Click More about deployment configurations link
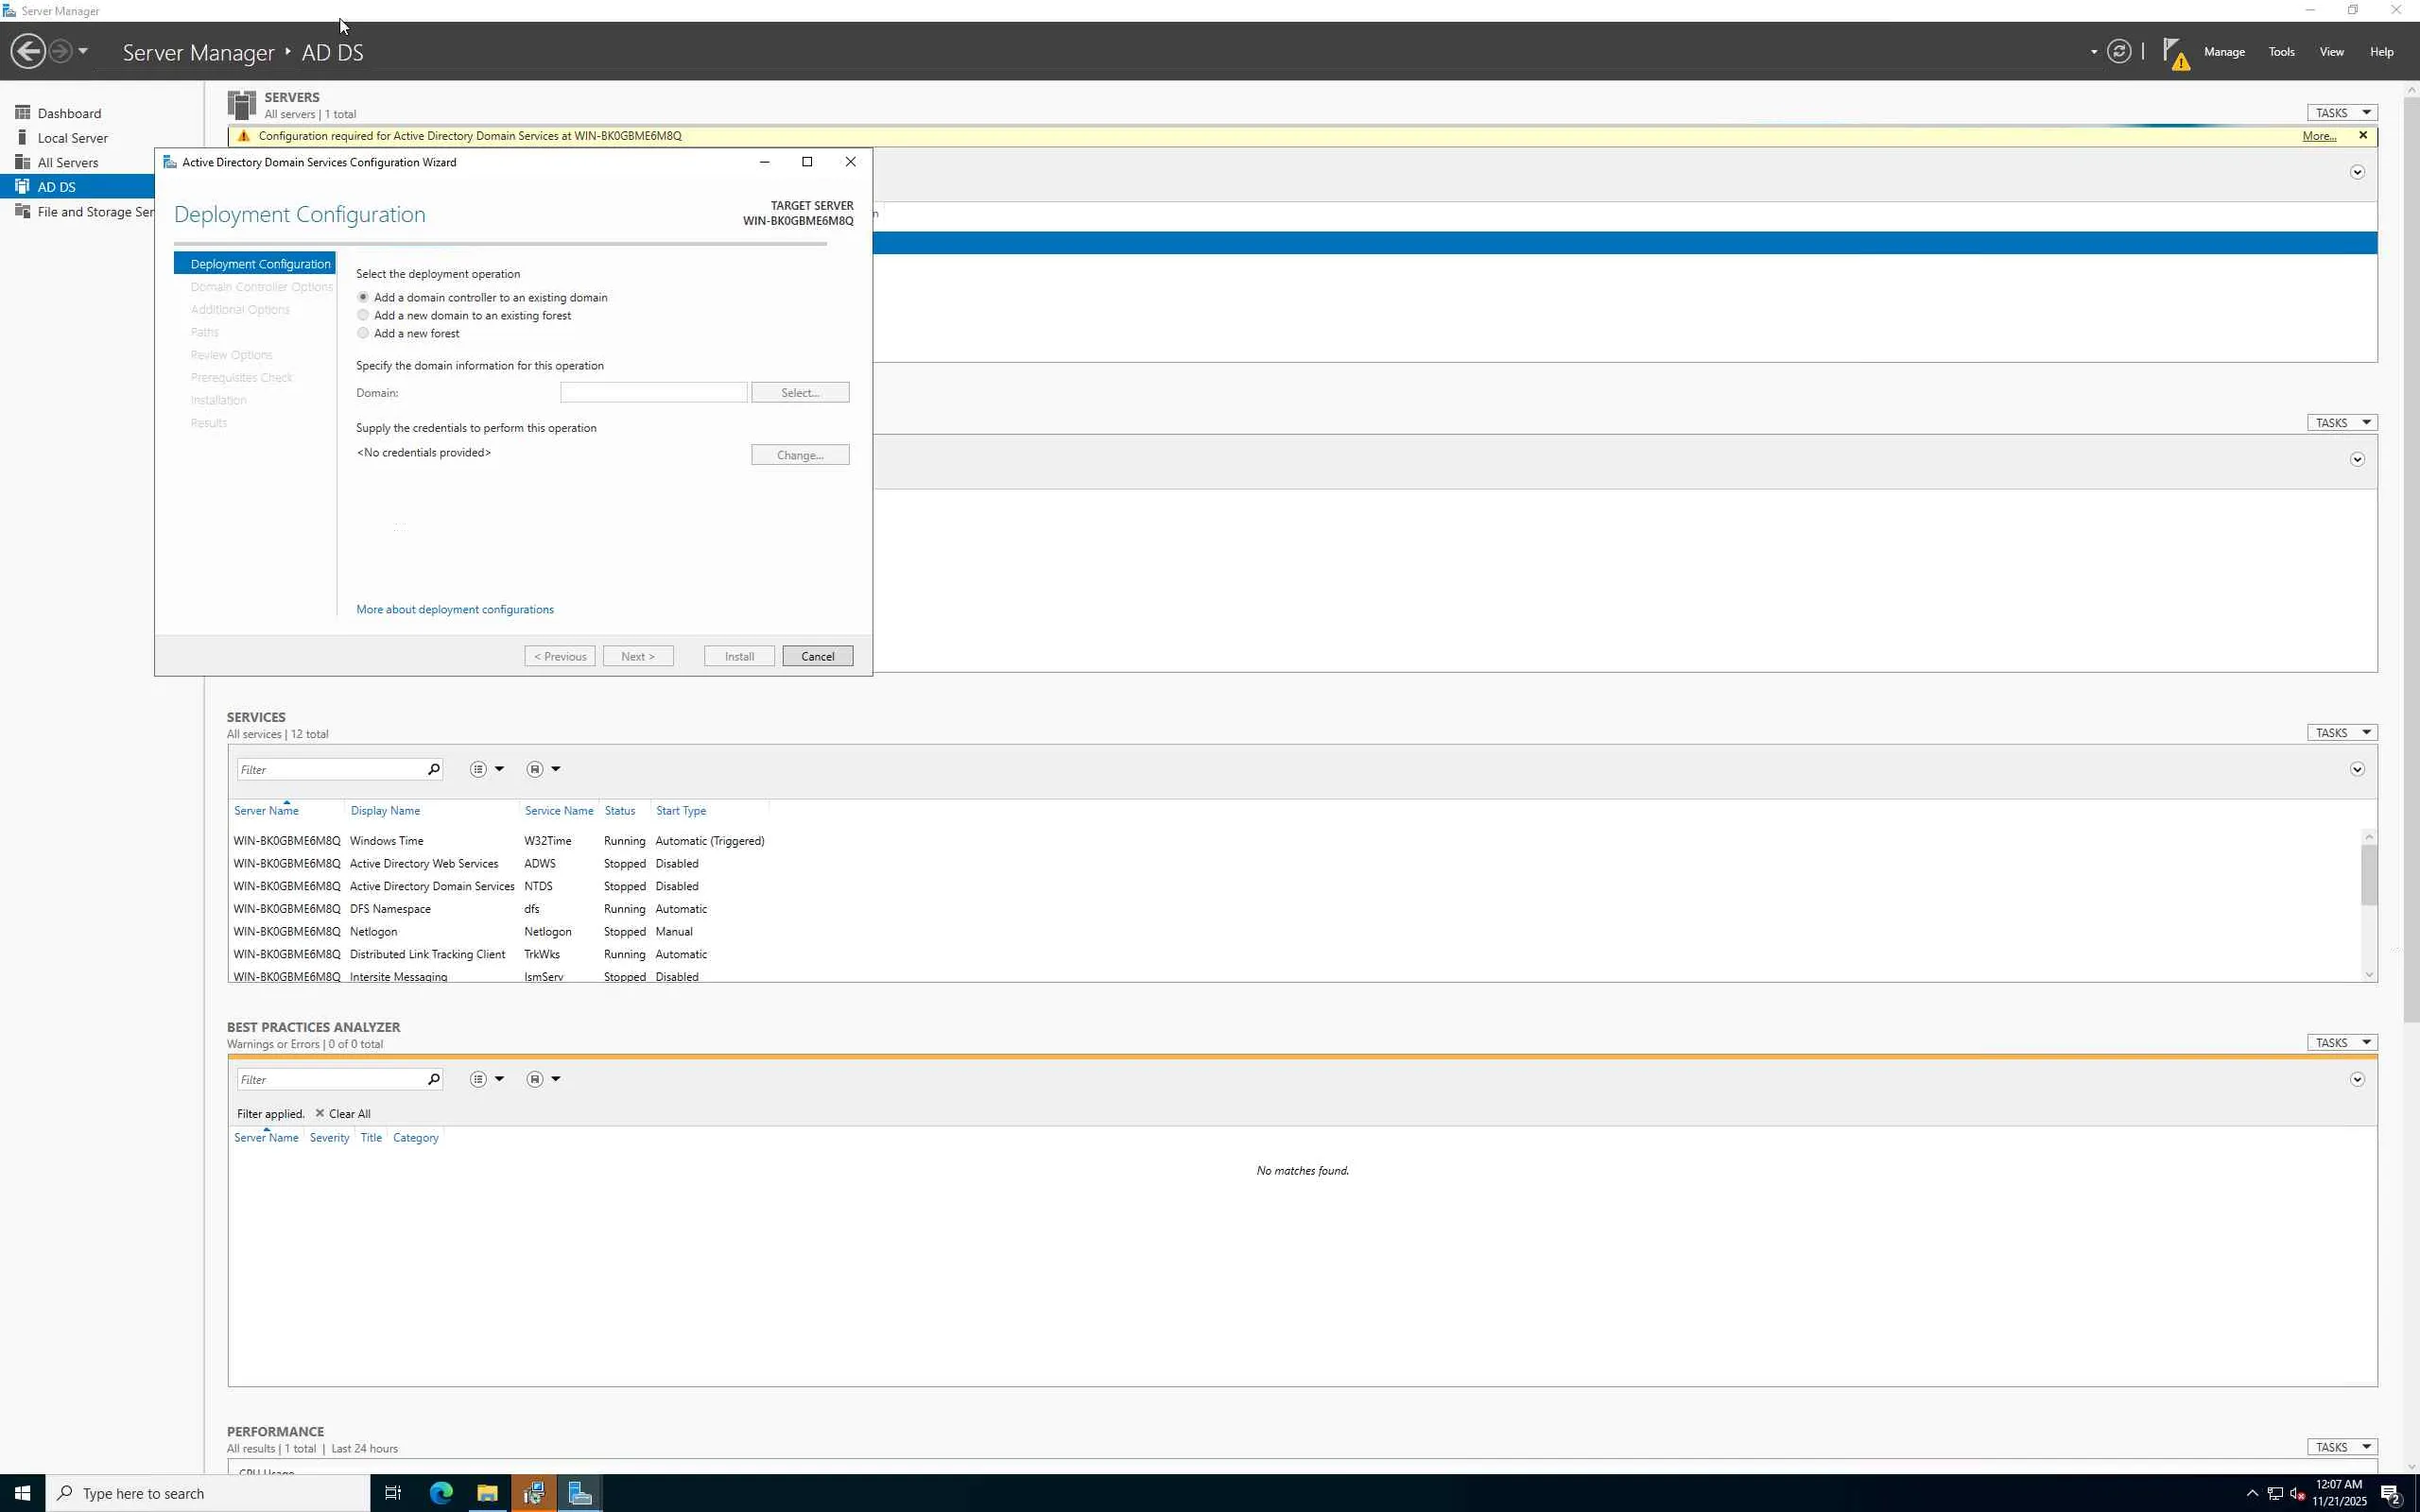The height and width of the screenshot is (1512, 2420). click(455, 609)
